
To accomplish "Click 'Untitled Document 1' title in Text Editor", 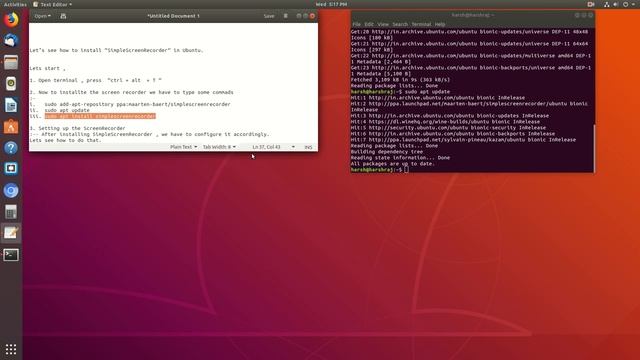I will pos(173,16).
